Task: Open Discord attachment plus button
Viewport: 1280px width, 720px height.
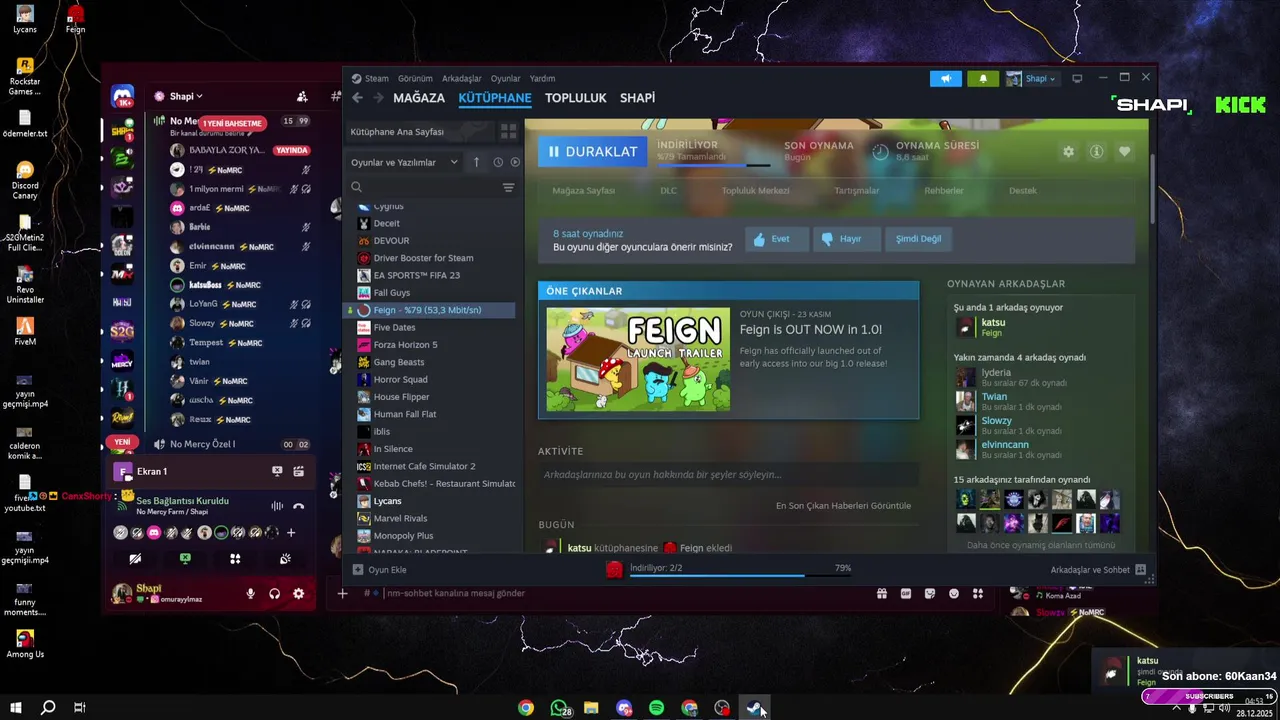Action: [342, 594]
